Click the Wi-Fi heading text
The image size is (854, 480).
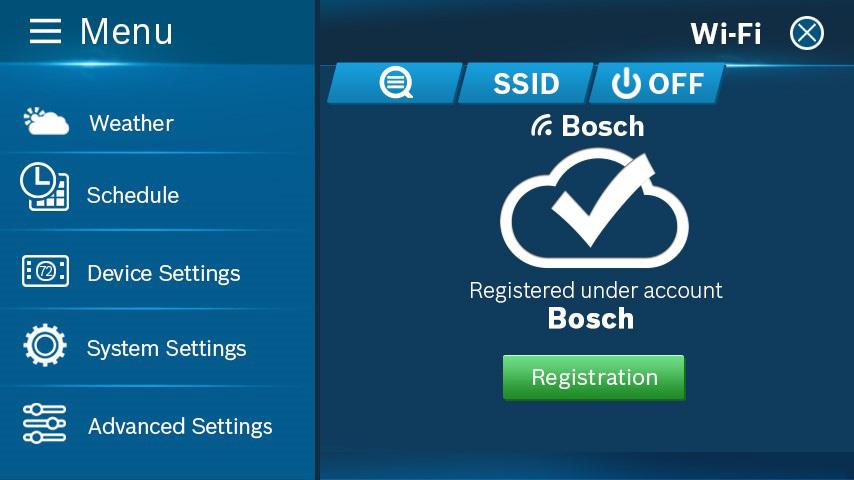725,34
